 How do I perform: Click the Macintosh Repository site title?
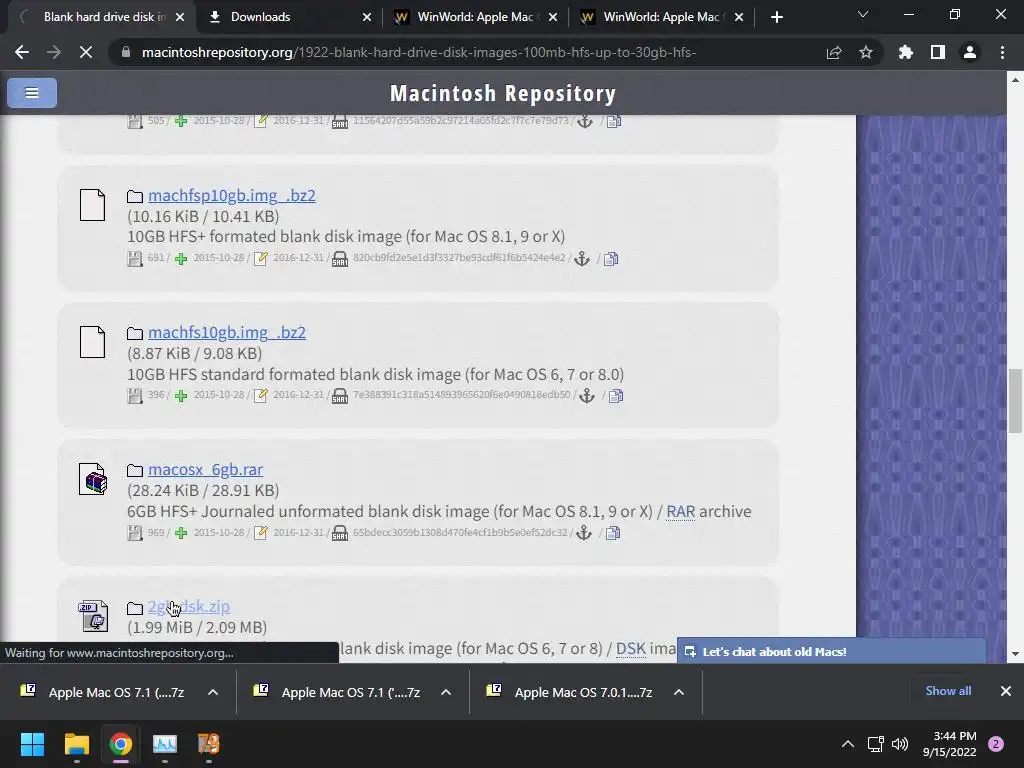[x=503, y=93]
